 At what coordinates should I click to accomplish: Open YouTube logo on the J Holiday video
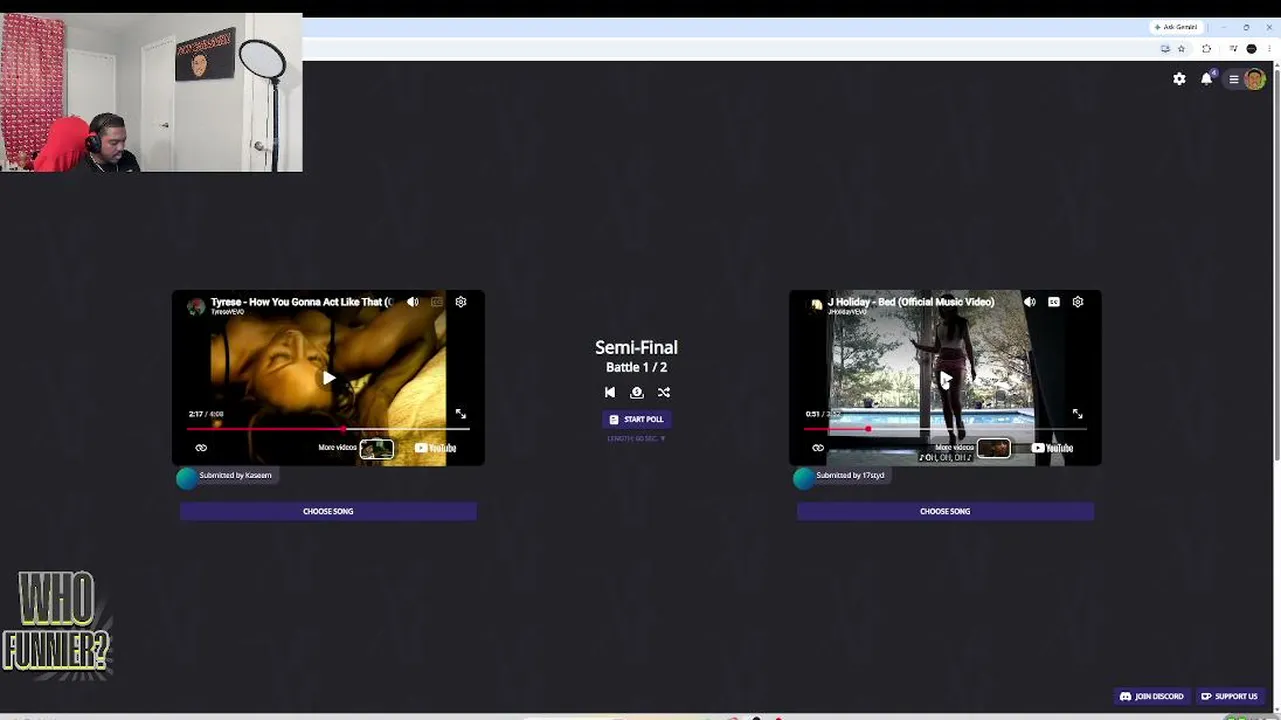1053,448
